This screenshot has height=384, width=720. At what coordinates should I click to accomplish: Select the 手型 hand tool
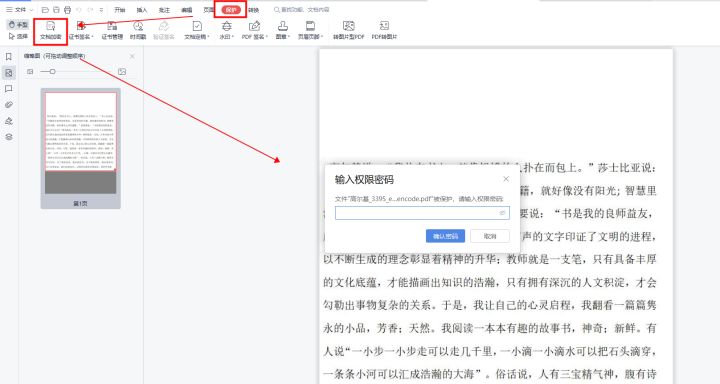(18, 25)
